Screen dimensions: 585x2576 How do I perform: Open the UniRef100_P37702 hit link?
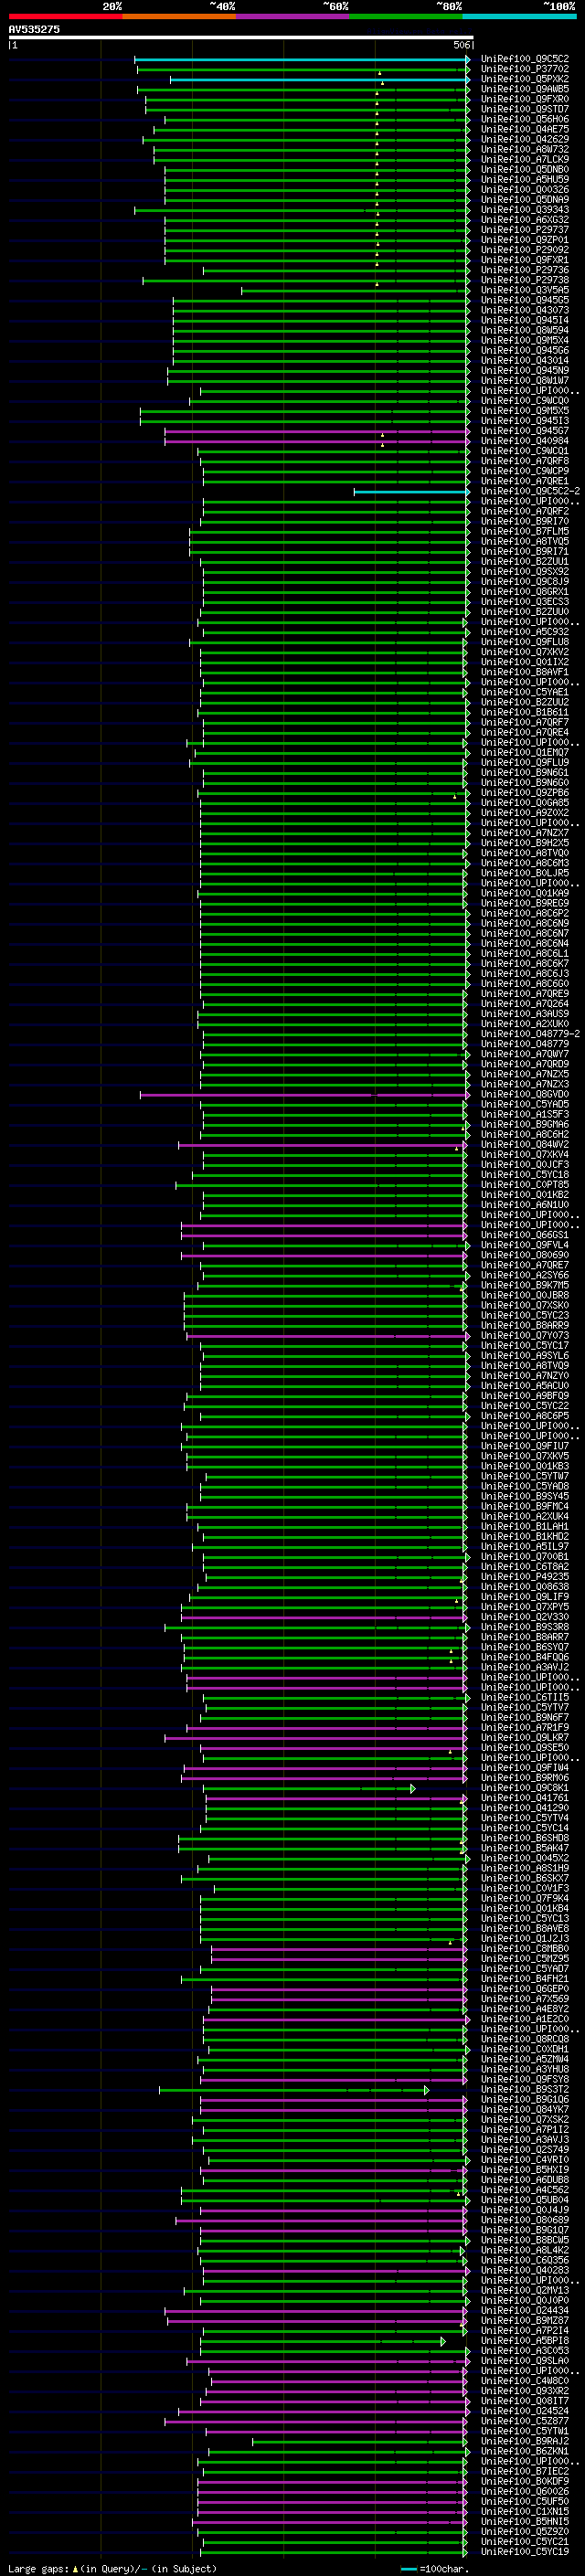pyautogui.click(x=525, y=69)
